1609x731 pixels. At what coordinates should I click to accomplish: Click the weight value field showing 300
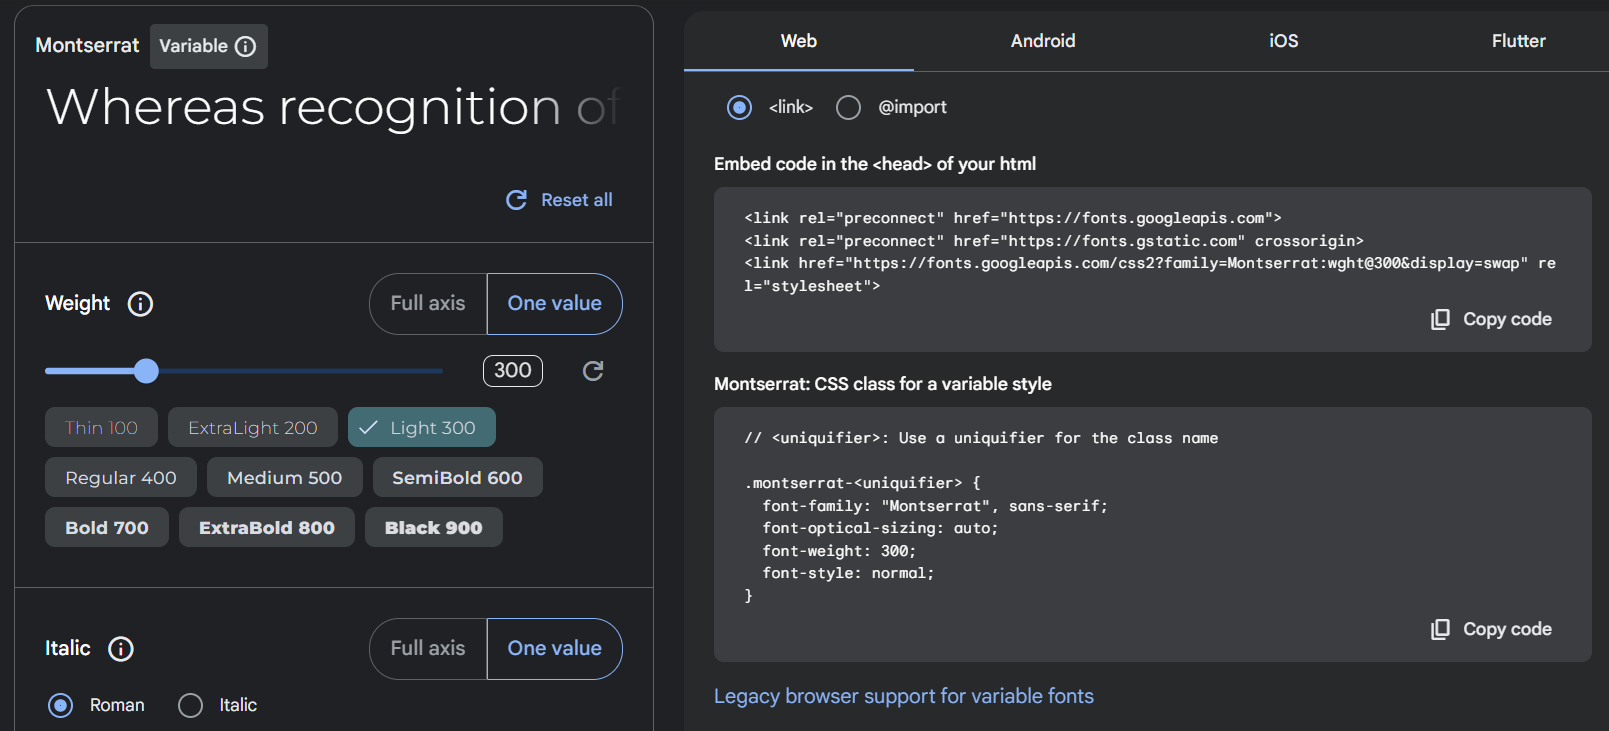[513, 371]
